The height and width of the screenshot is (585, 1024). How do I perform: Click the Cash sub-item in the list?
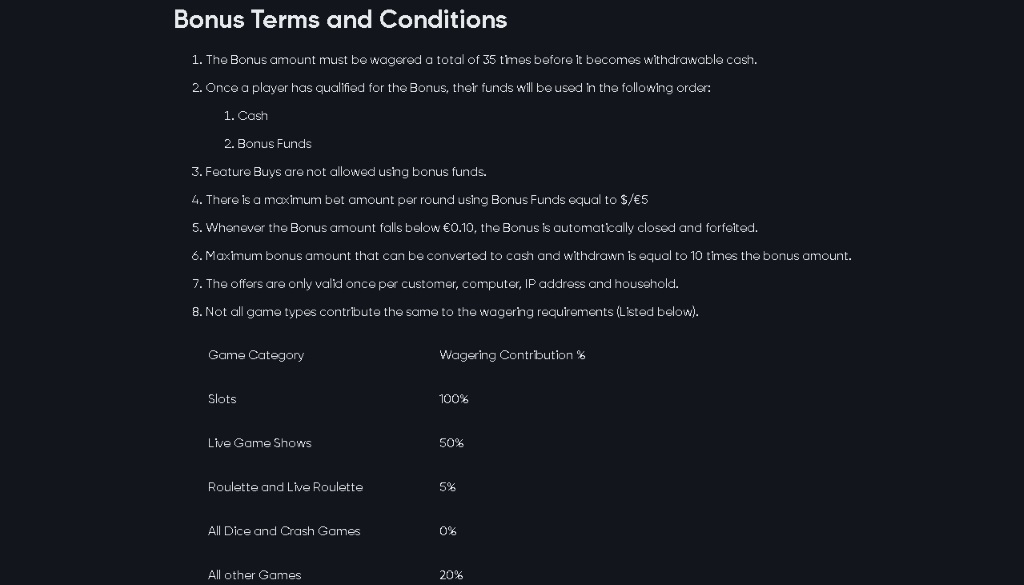coord(252,116)
